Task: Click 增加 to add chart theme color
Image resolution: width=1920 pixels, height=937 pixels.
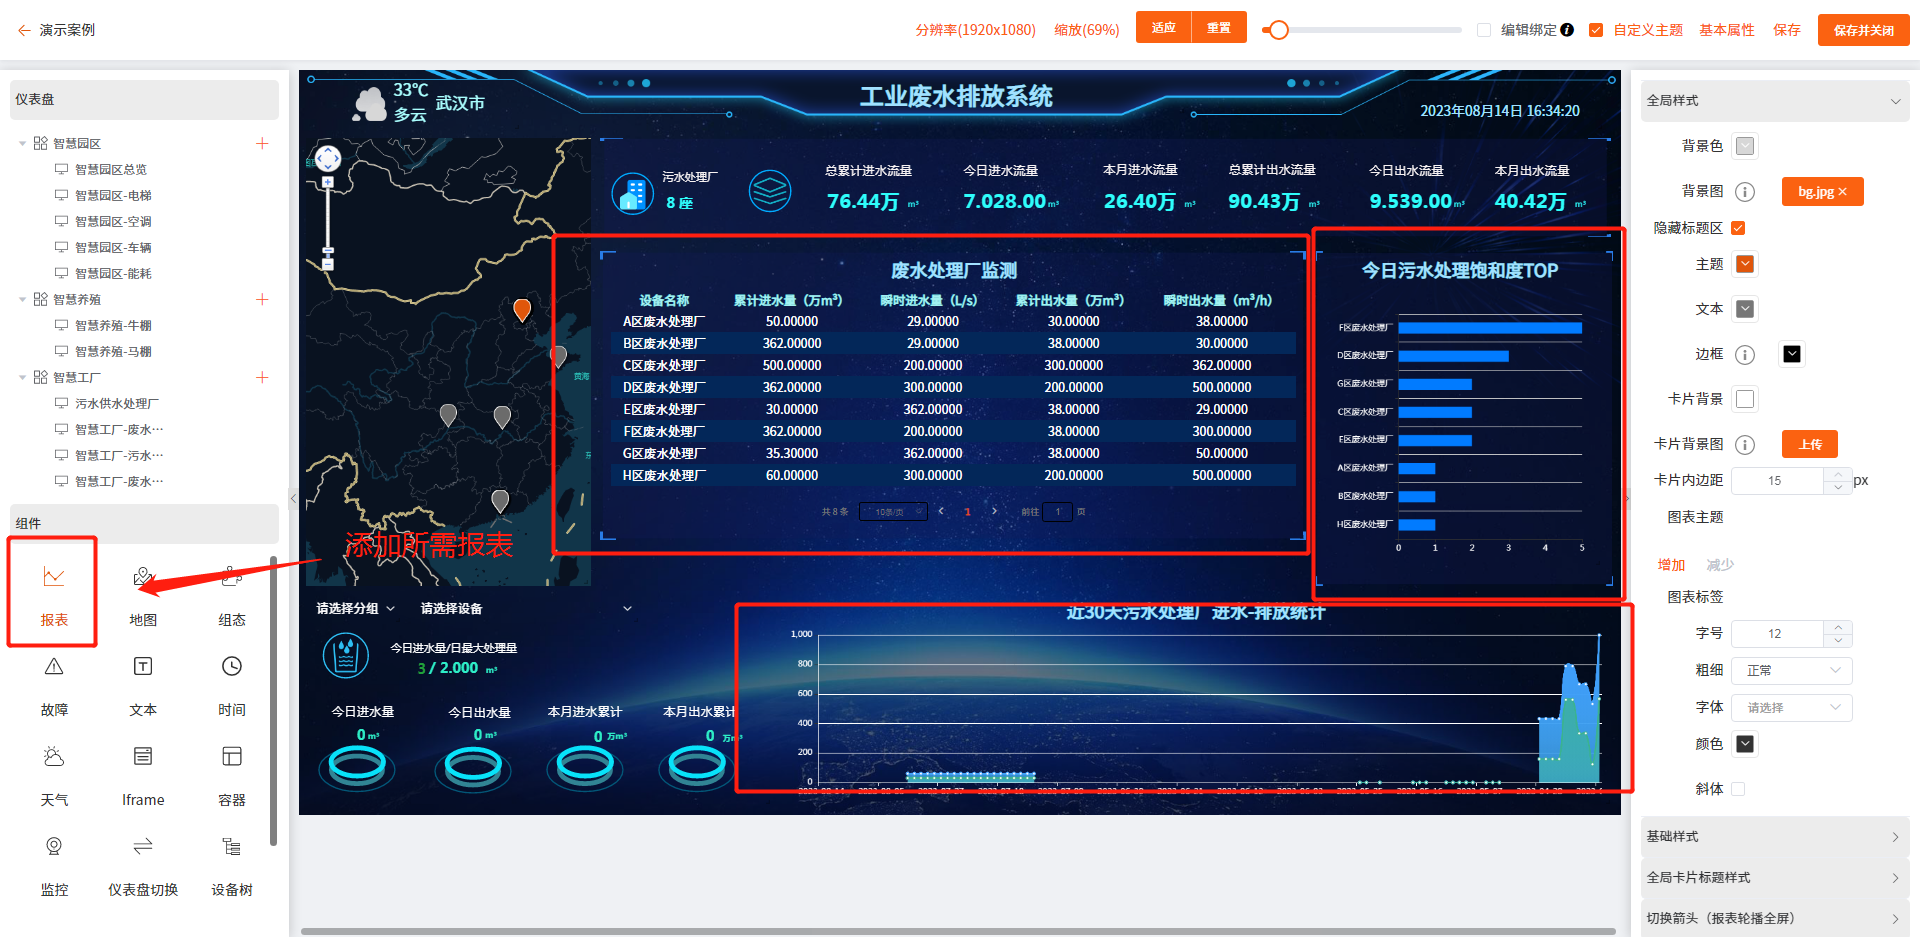Action: [1671, 564]
